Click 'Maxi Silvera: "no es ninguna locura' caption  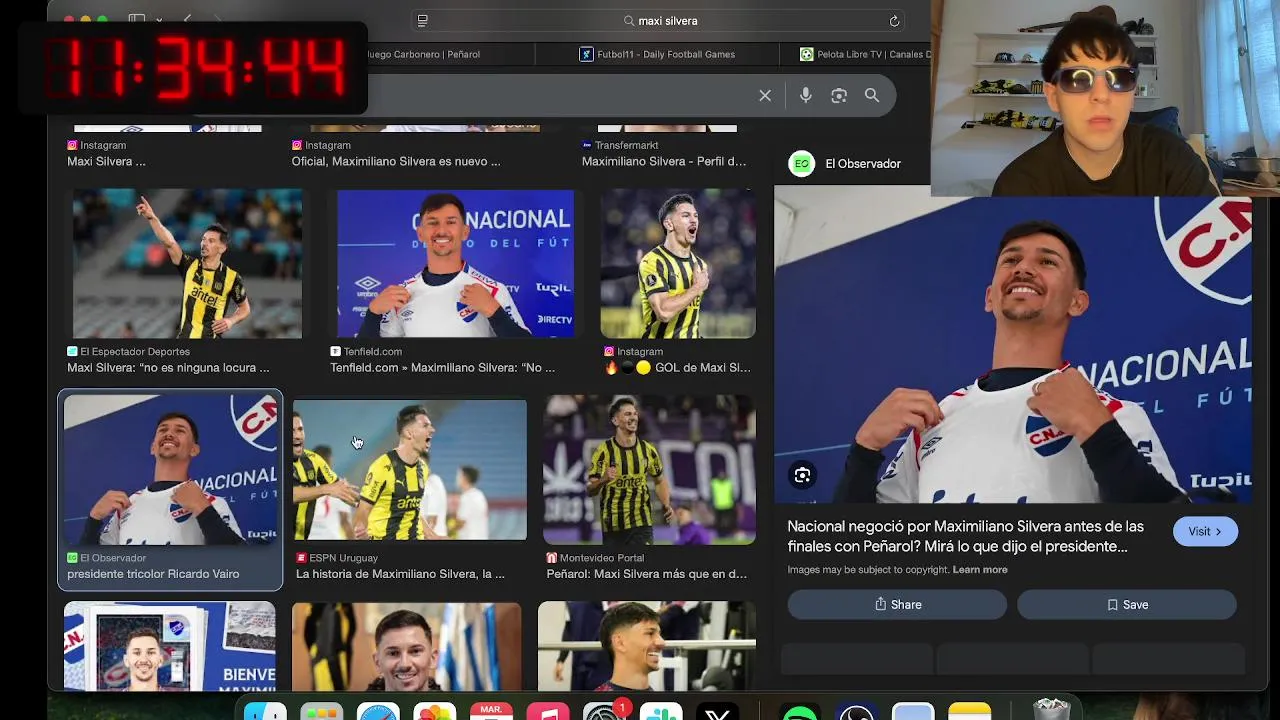[168, 367]
